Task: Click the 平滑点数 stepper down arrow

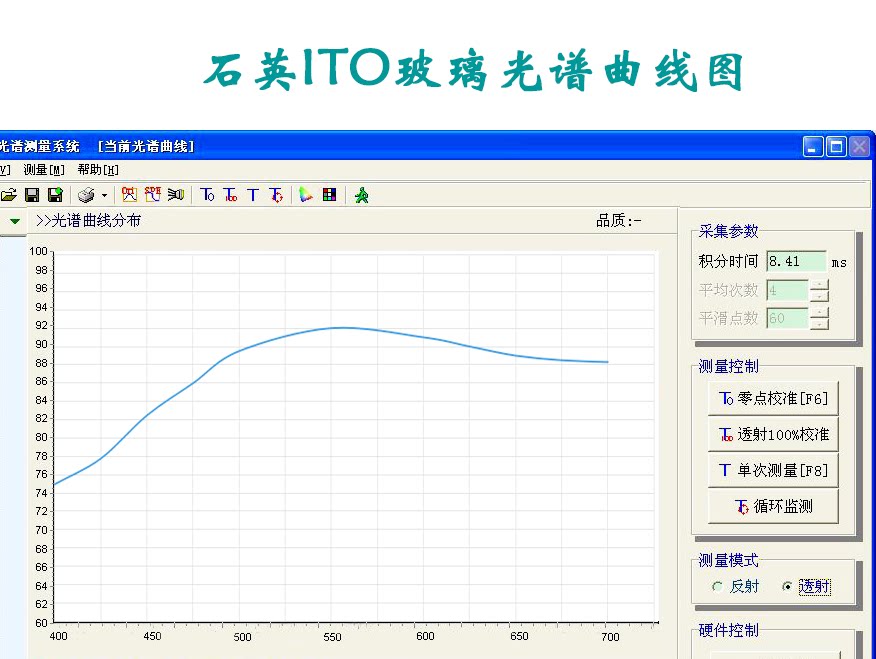Action: pos(819,324)
